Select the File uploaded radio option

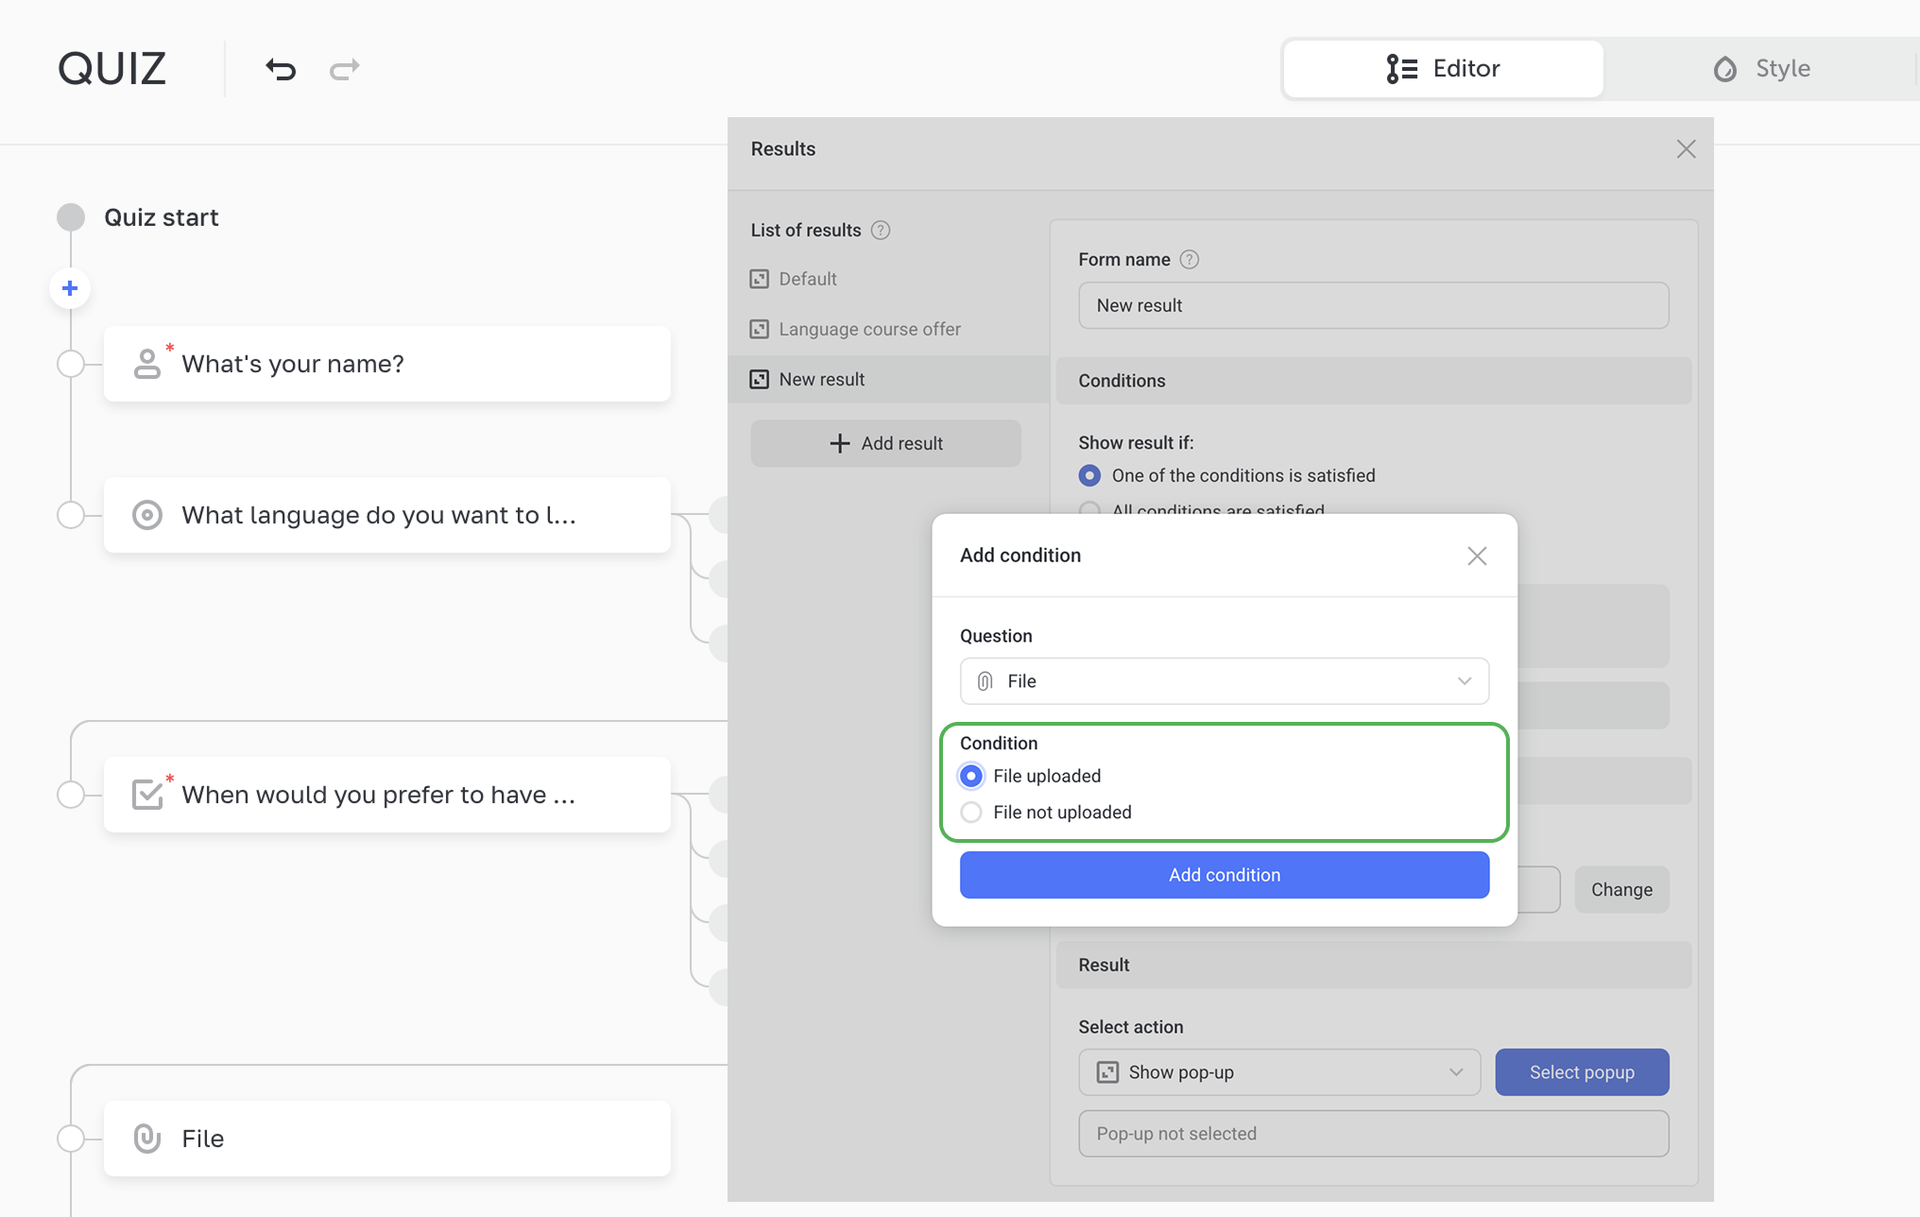[x=971, y=776]
